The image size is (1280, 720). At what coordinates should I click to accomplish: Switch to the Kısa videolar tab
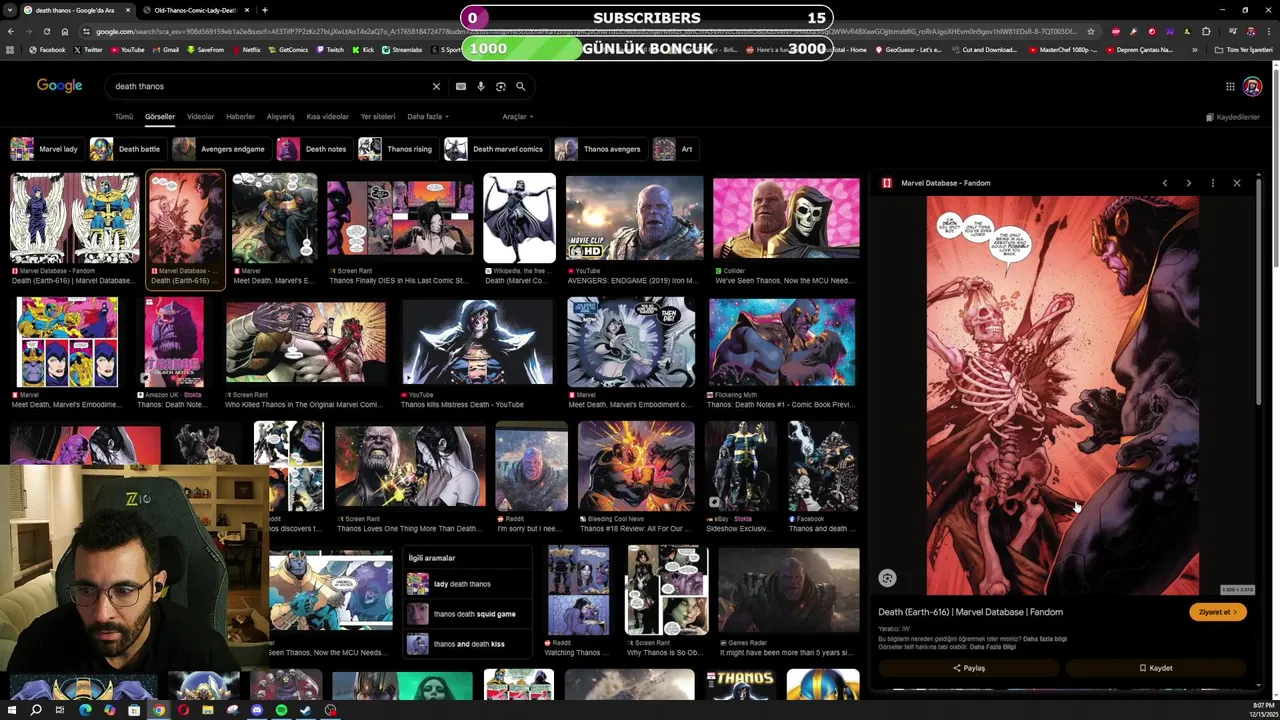327,116
